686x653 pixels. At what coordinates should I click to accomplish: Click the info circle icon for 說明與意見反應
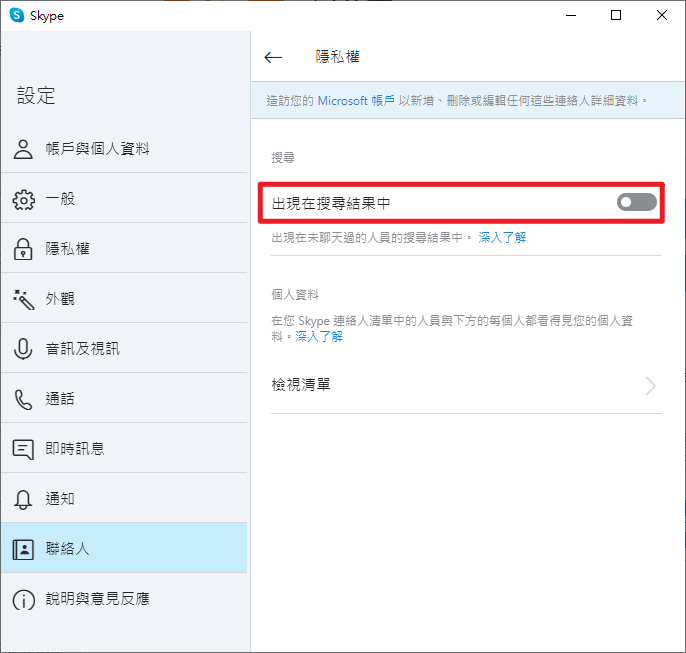[23, 599]
